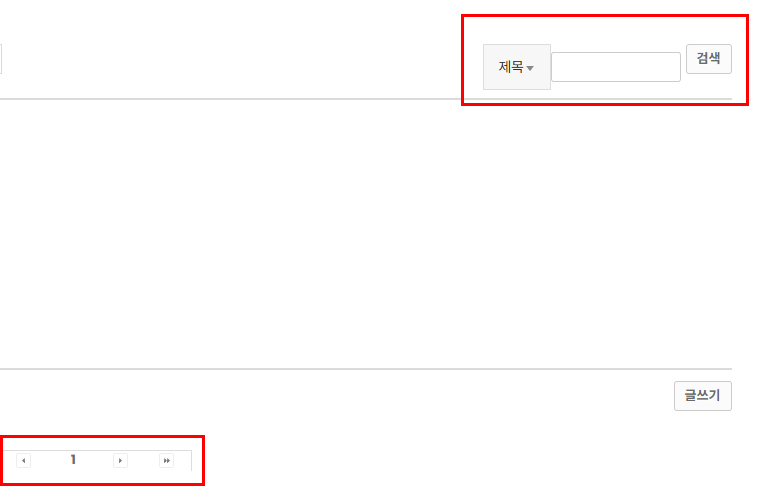
Task: Click current page indicator 1
Action: [73, 460]
